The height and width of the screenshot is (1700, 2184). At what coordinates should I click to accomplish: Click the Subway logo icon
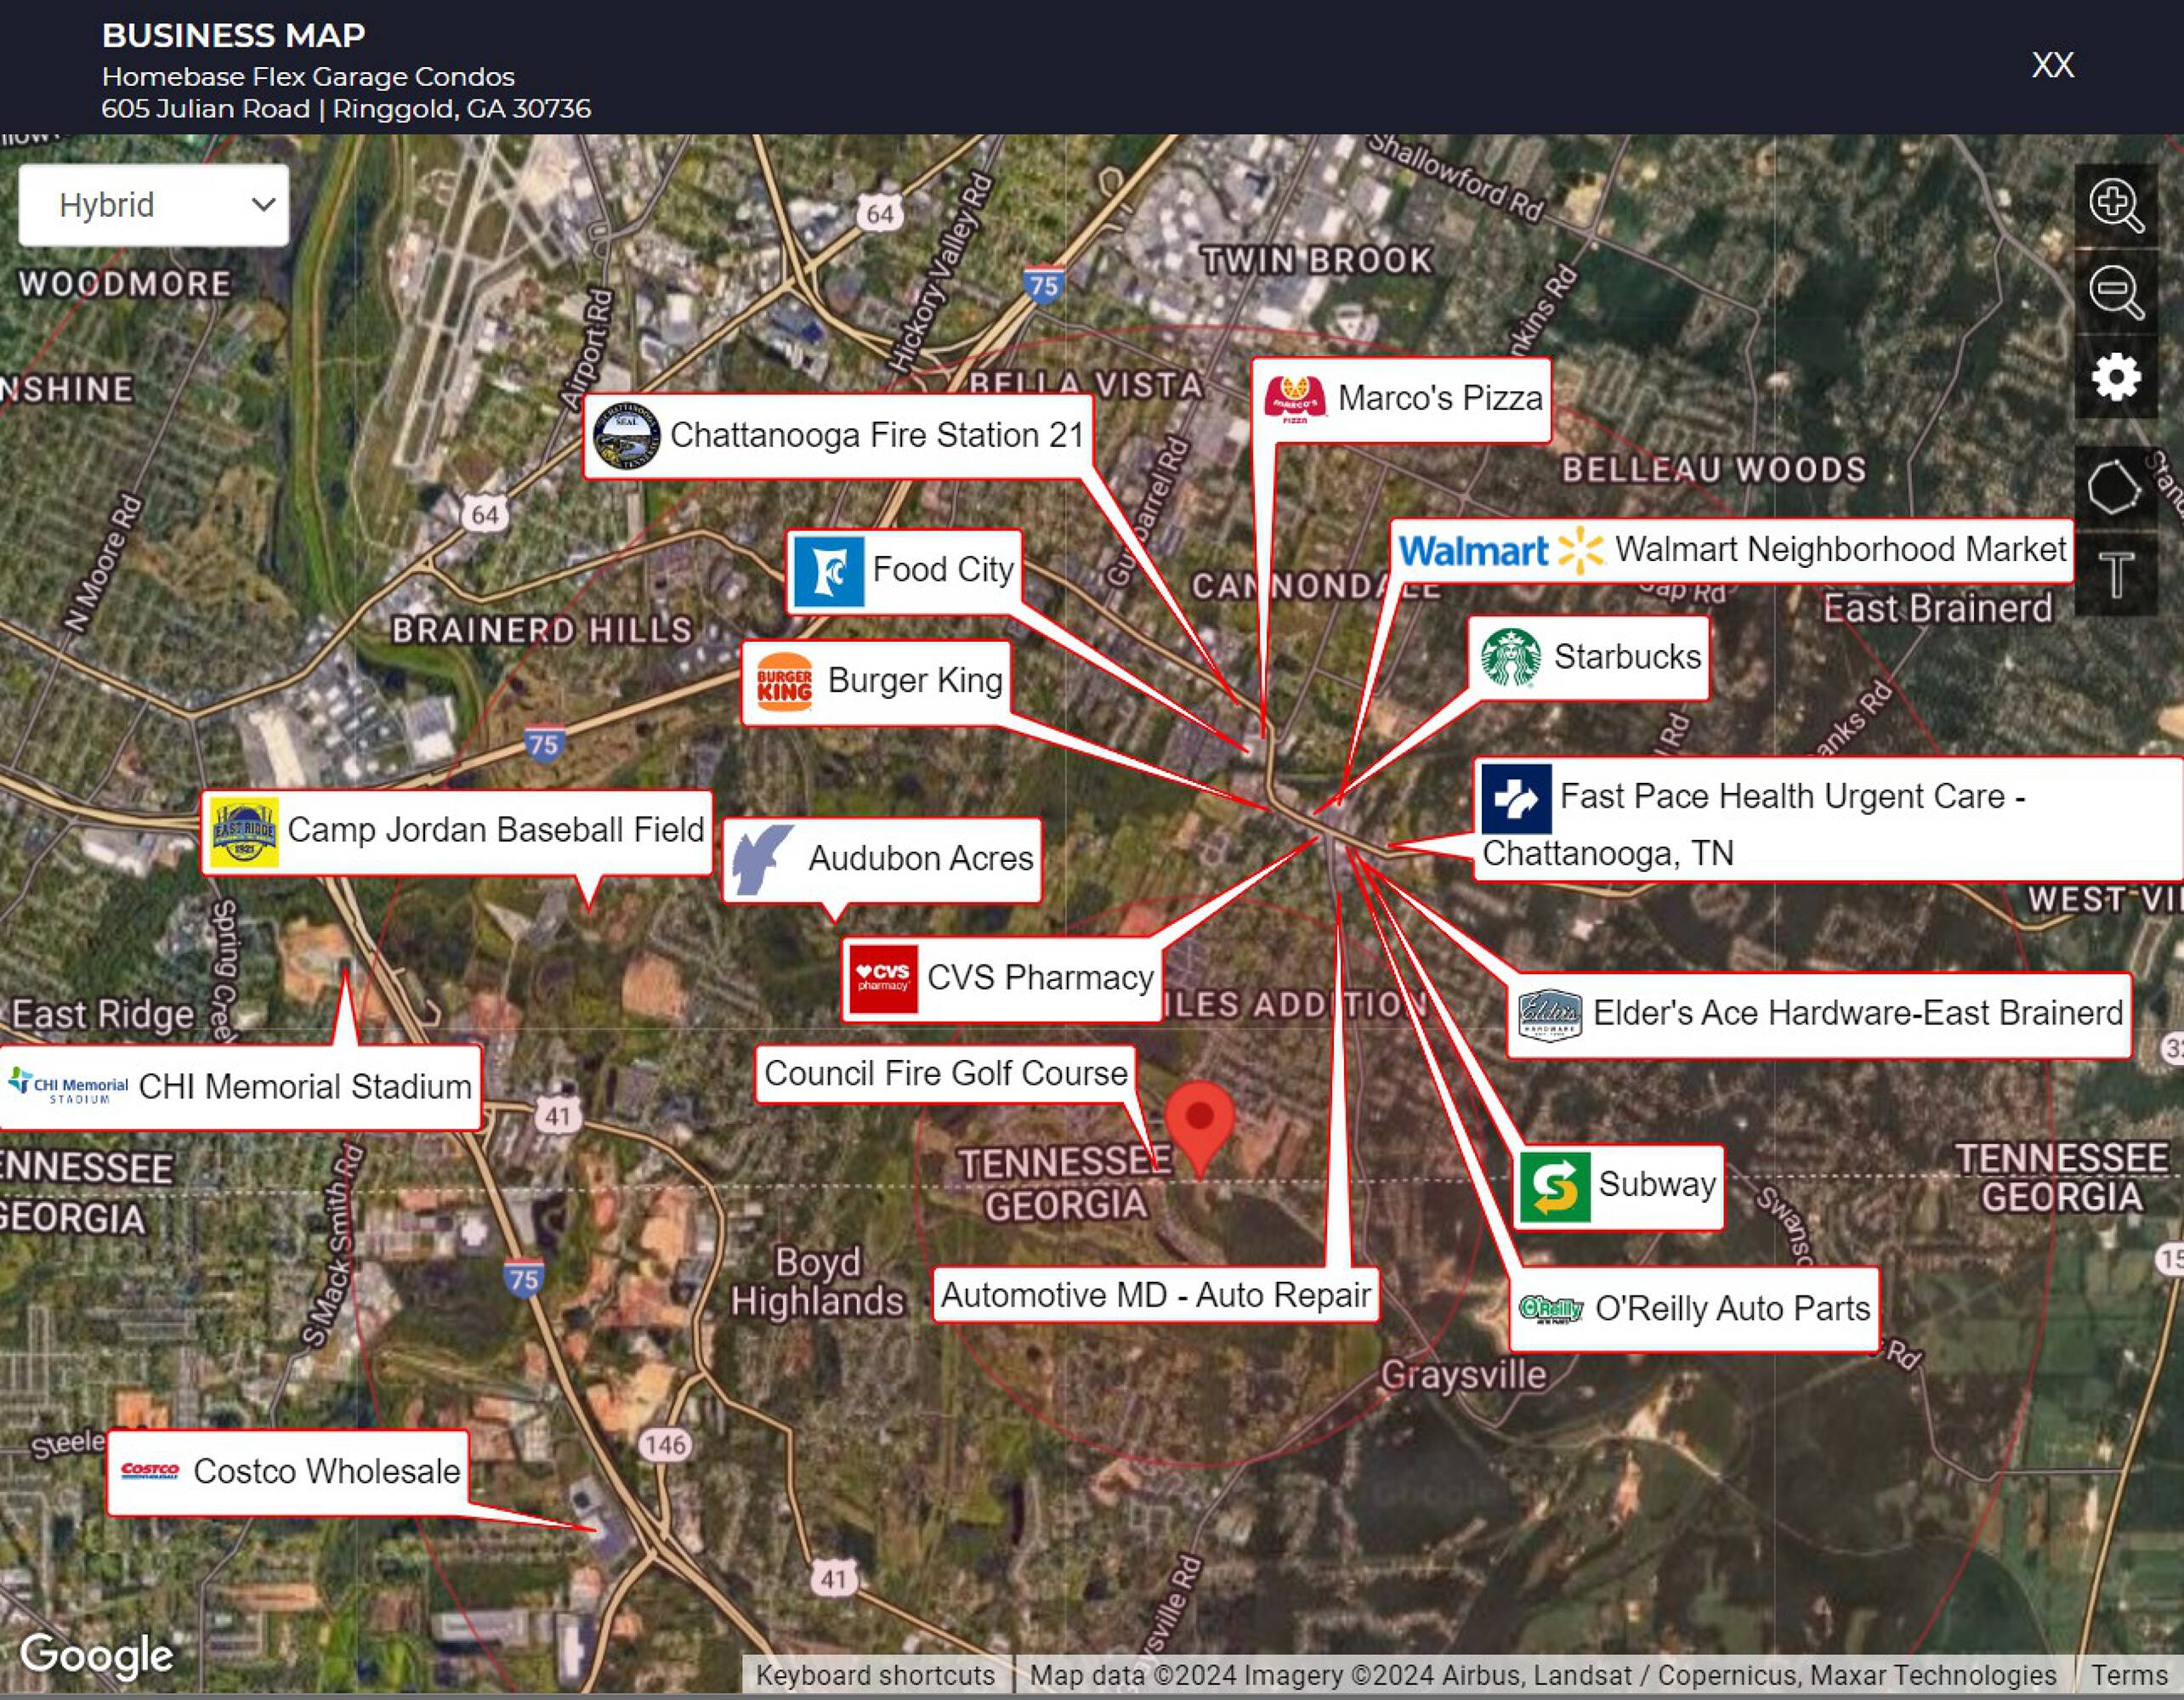1554,1187
